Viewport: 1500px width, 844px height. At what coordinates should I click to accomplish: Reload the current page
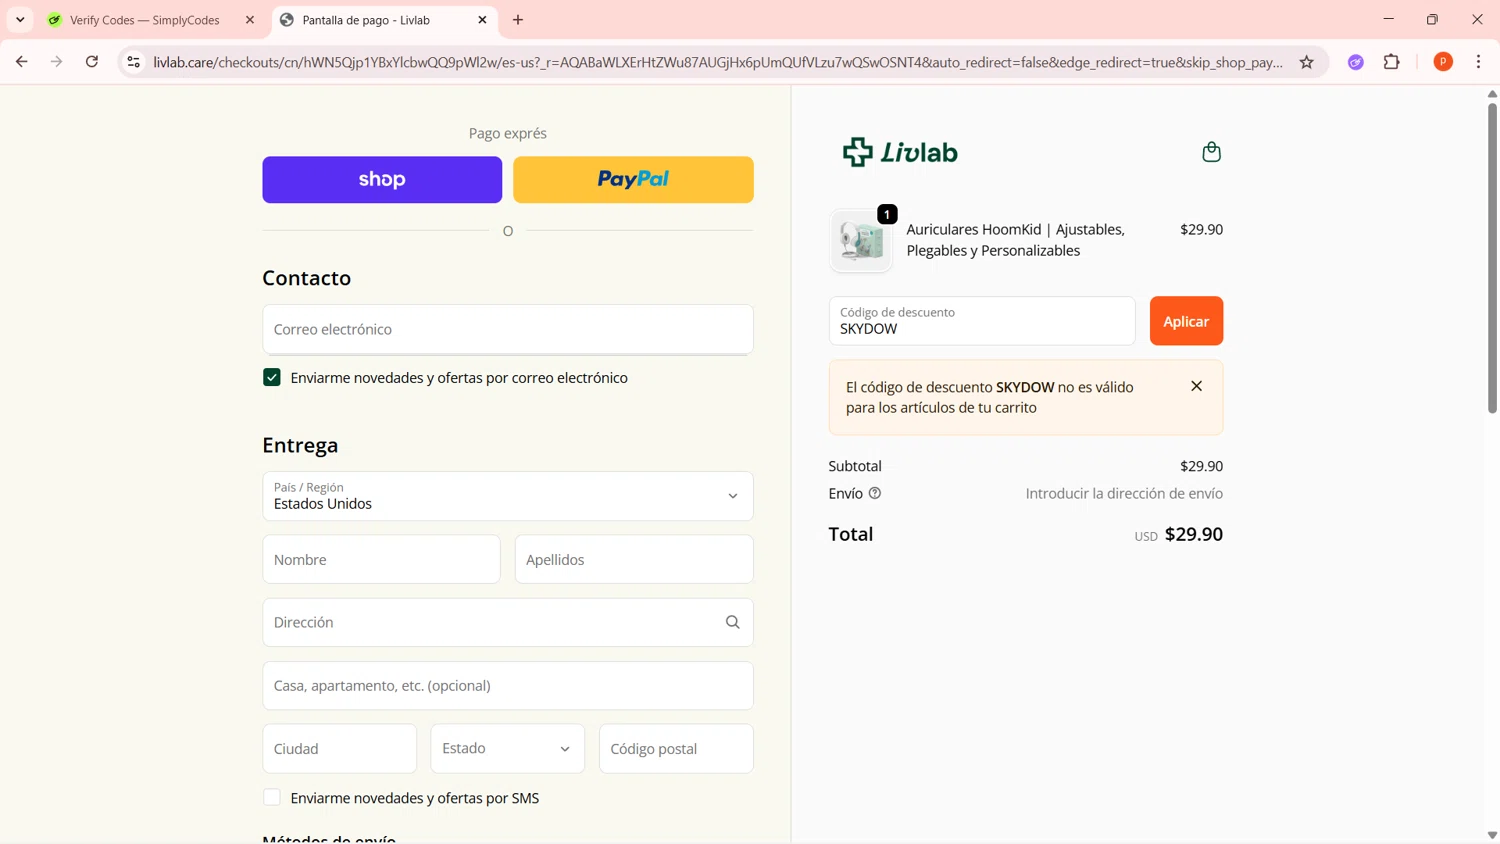pyautogui.click(x=92, y=62)
